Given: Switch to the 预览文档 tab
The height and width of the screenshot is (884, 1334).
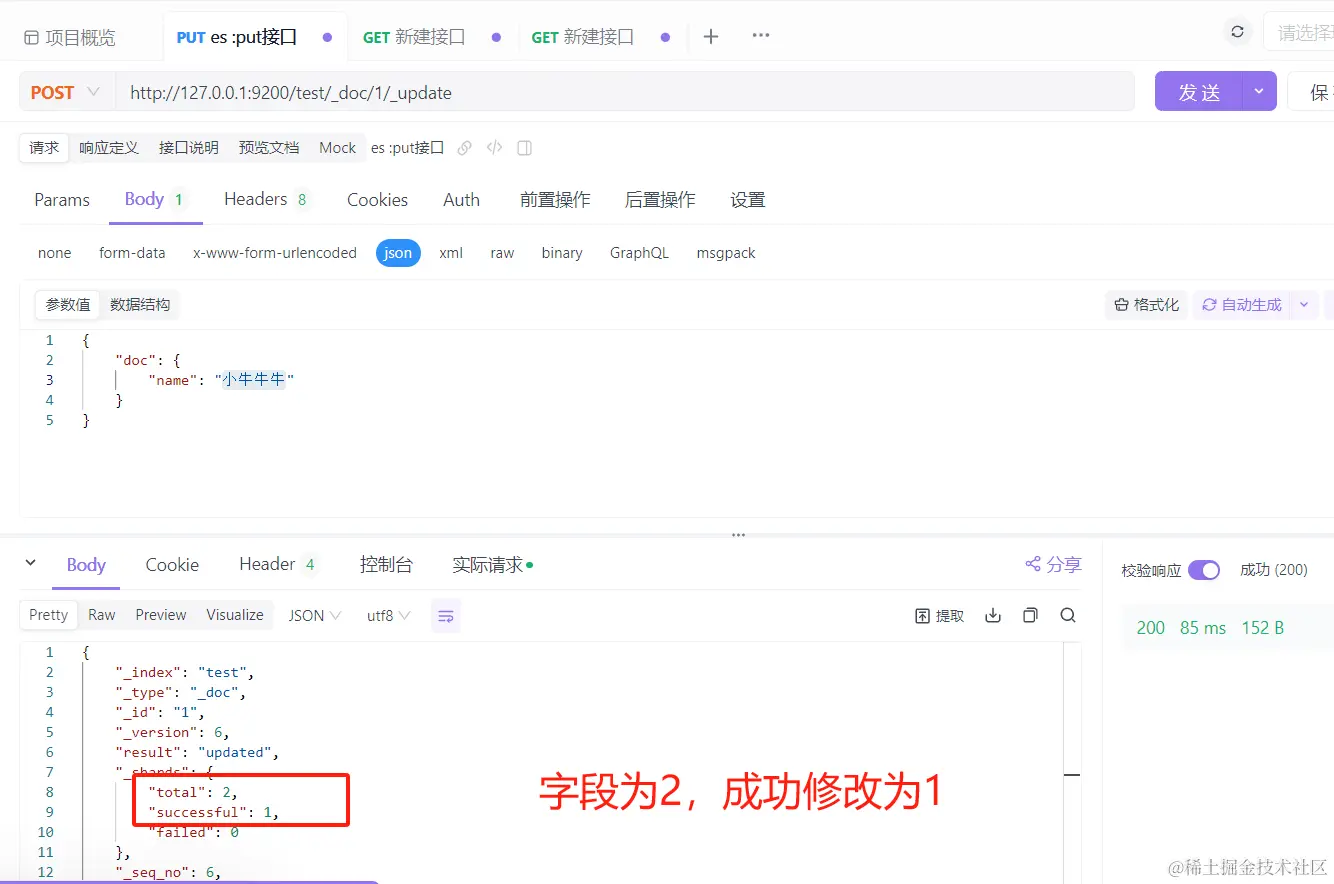Looking at the screenshot, I should click(x=269, y=148).
